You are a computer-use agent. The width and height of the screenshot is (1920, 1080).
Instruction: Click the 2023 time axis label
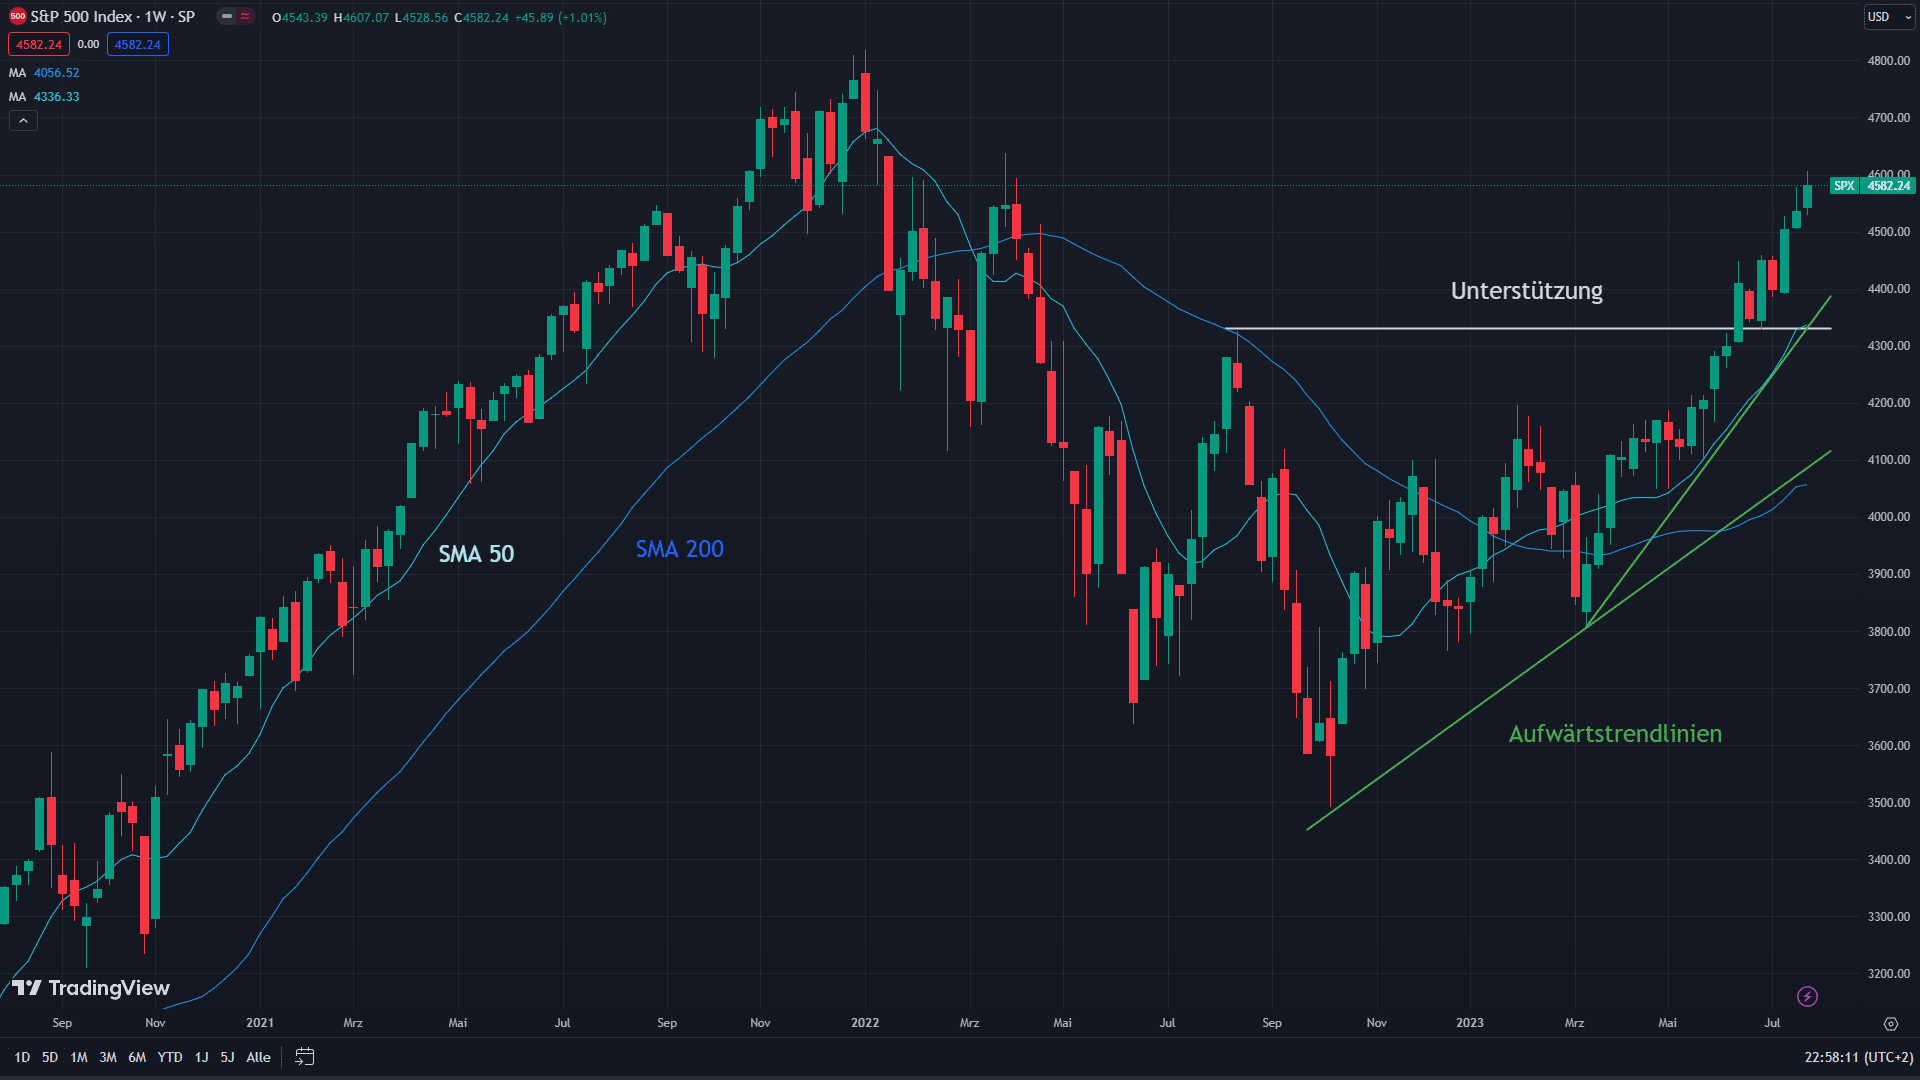(x=1470, y=1023)
